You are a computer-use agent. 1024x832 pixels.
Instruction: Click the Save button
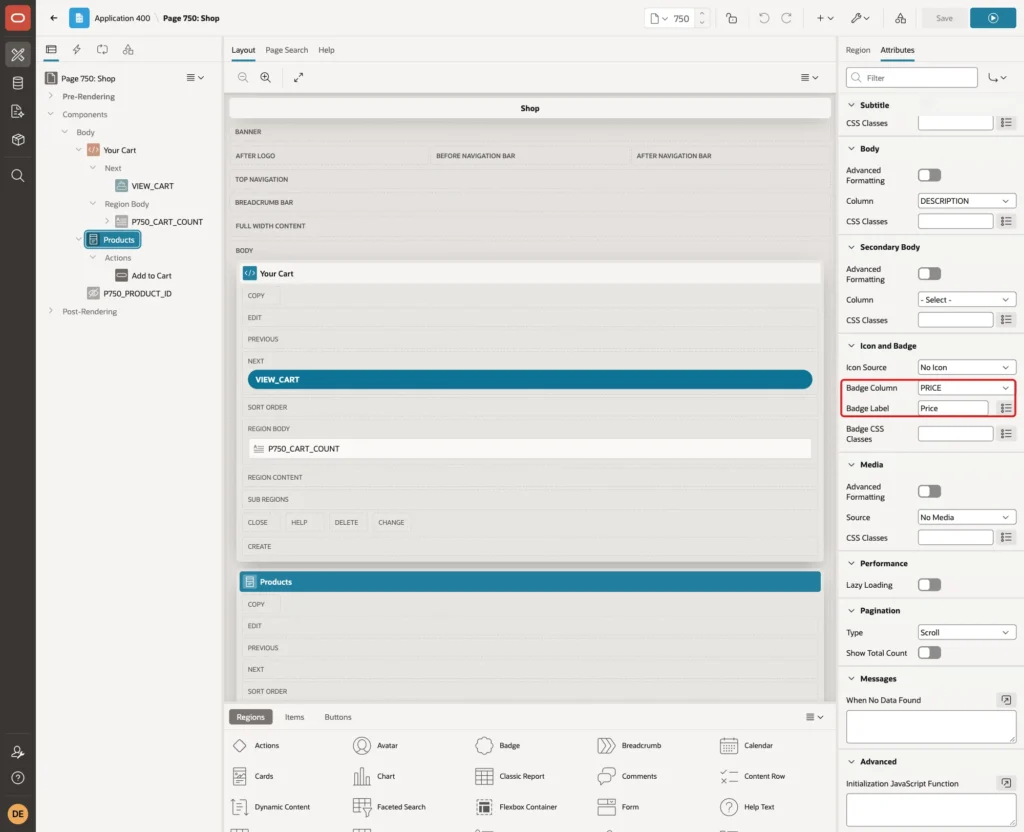944,18
